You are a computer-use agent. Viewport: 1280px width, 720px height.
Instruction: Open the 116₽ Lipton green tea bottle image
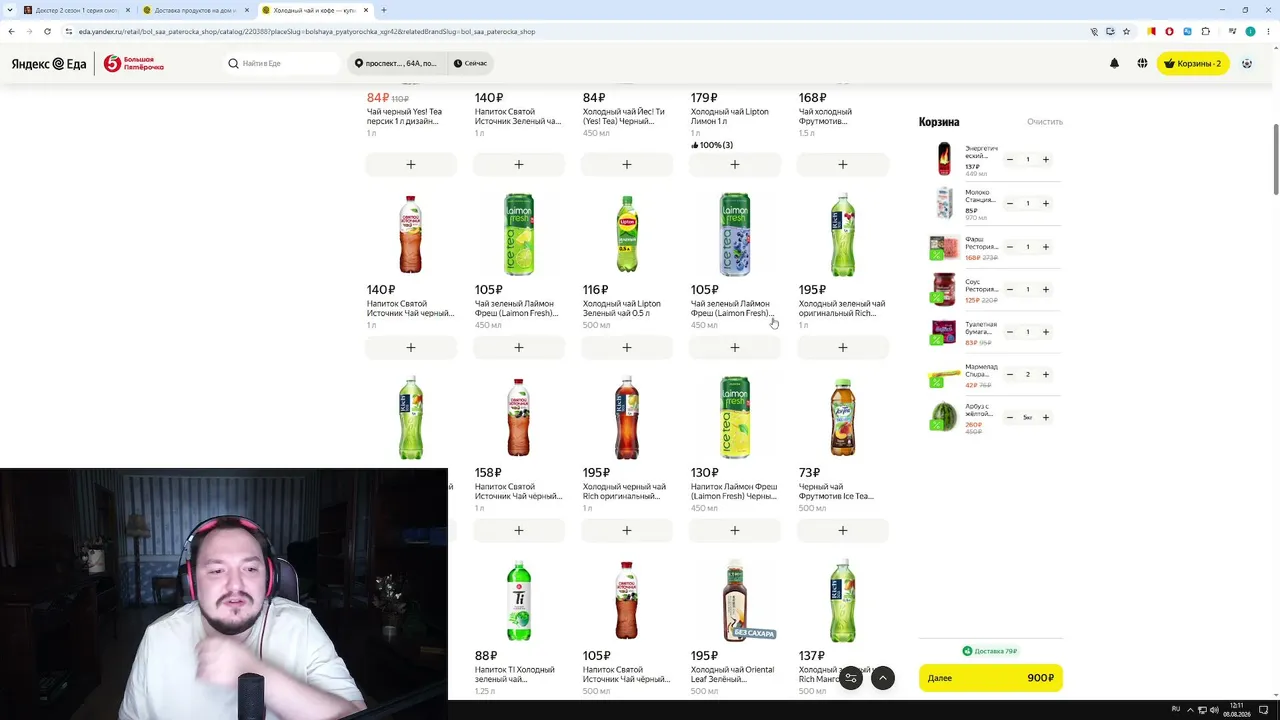[x=627, y=234]
